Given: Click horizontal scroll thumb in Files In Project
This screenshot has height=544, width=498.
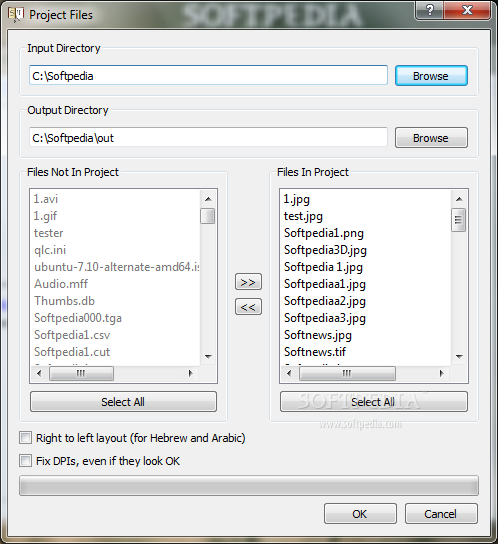Looking at the screenshot, I should click(347, 374).
